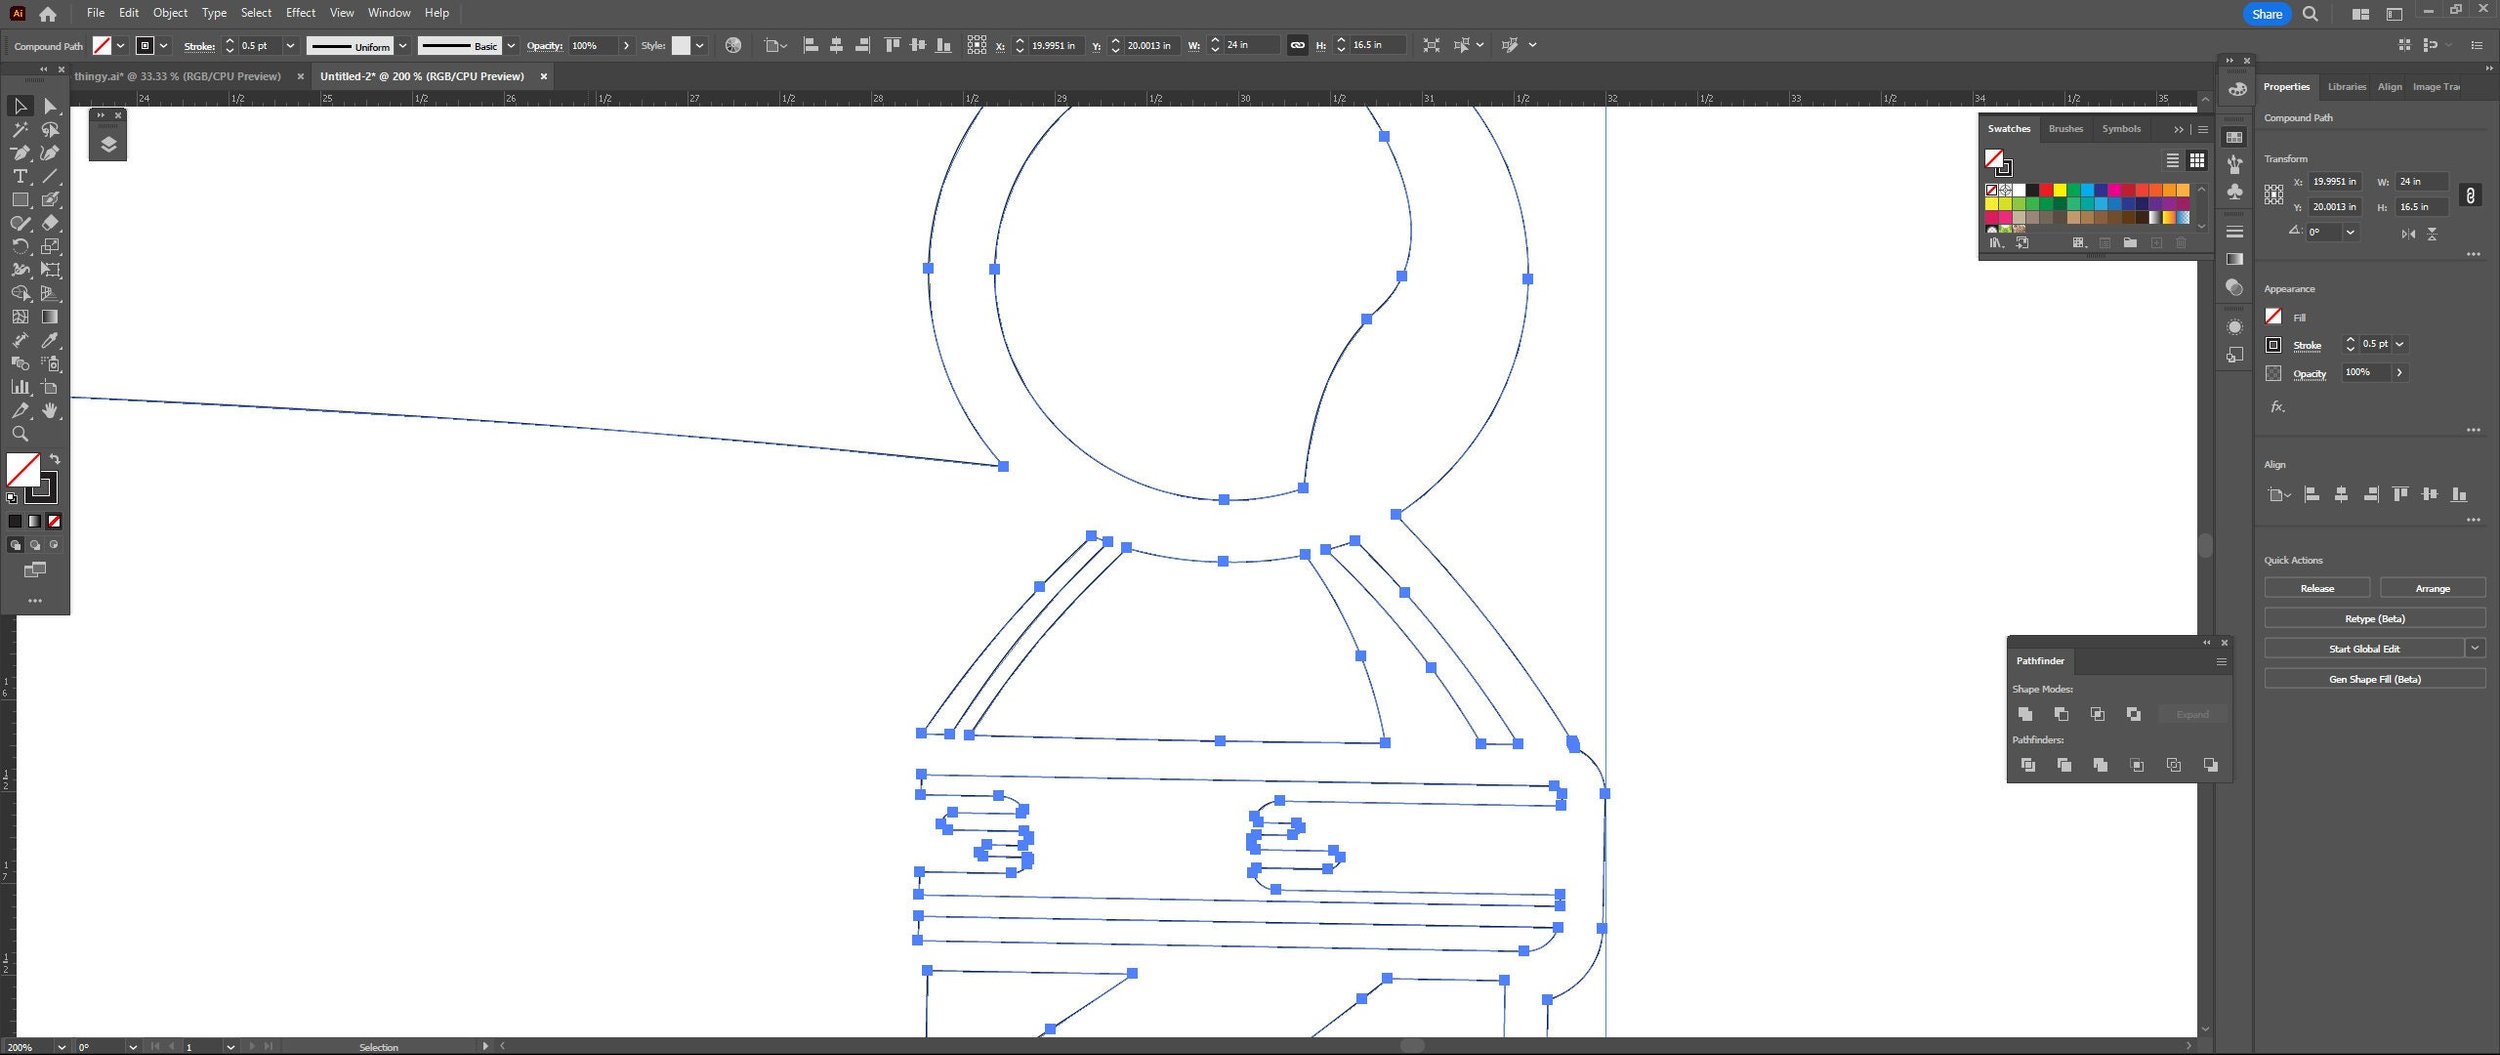Expand the opacity slider arrow in control bar
Image resolution: width=2500 pixels, height=1055 pixels.
coord(626,46)
